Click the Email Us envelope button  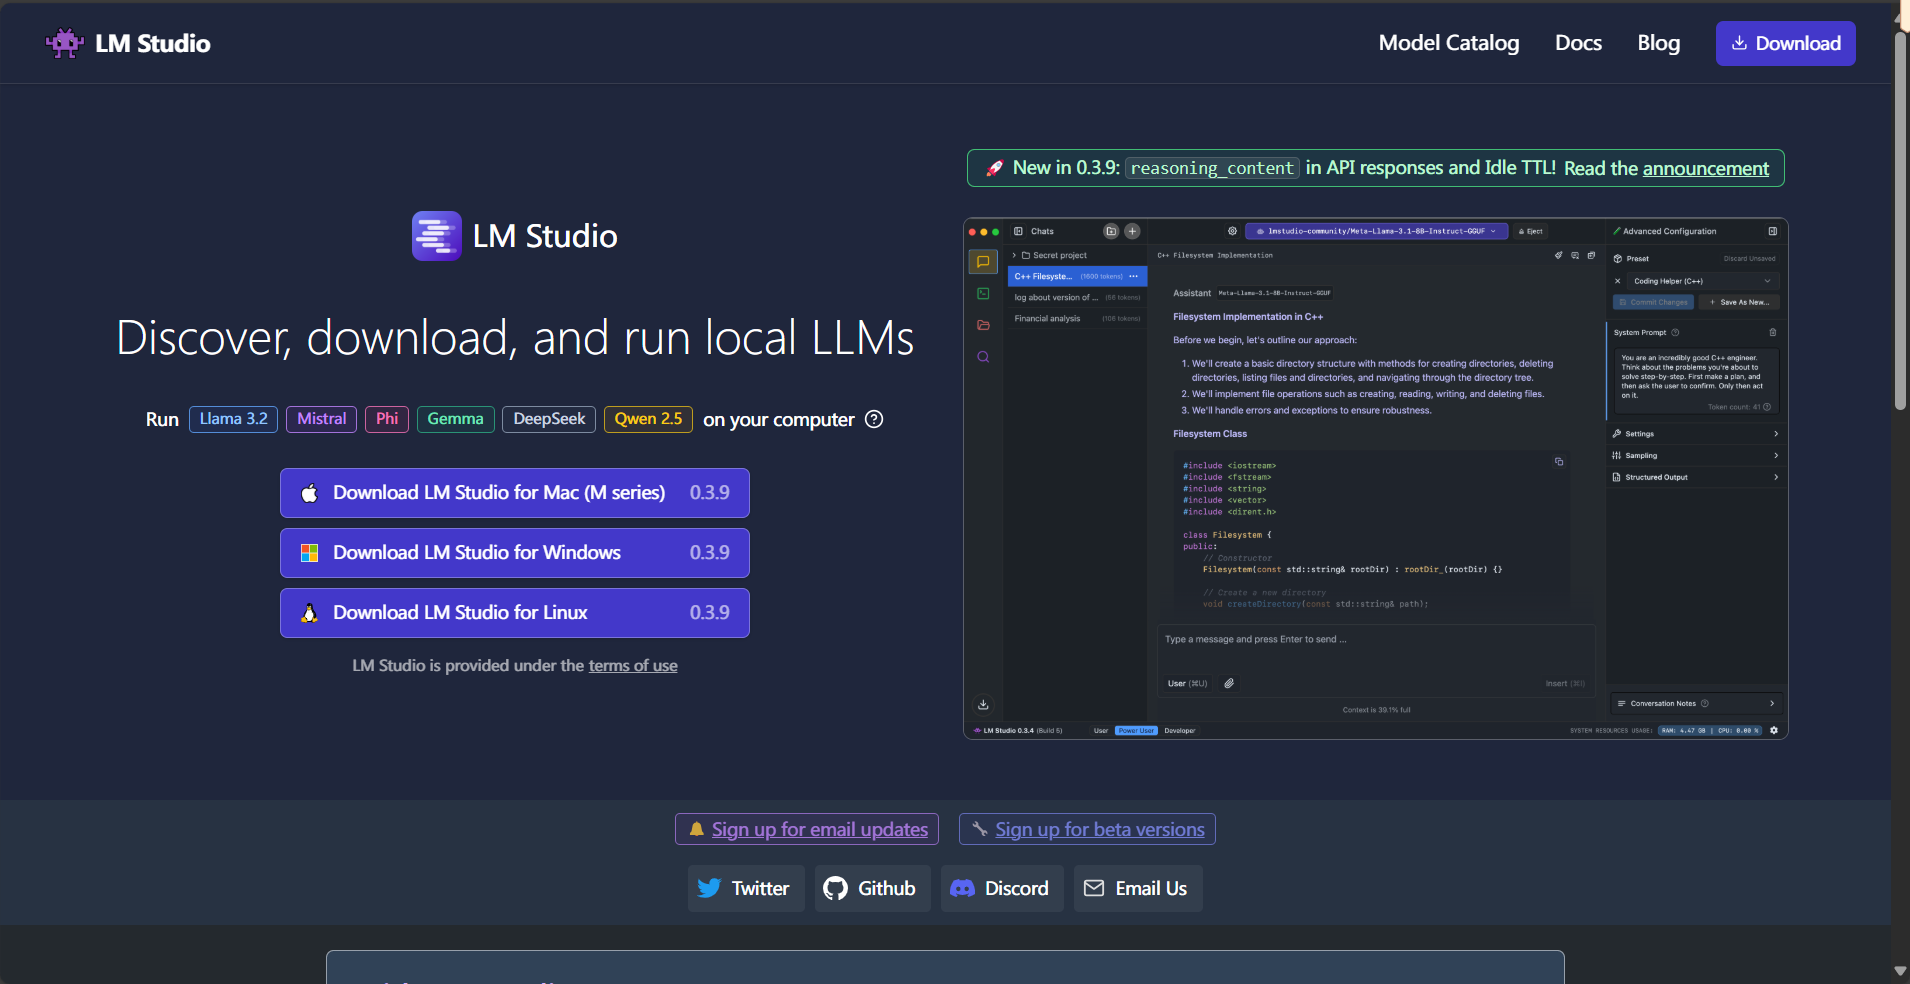pyautogui.click(x=1138, y=888)
